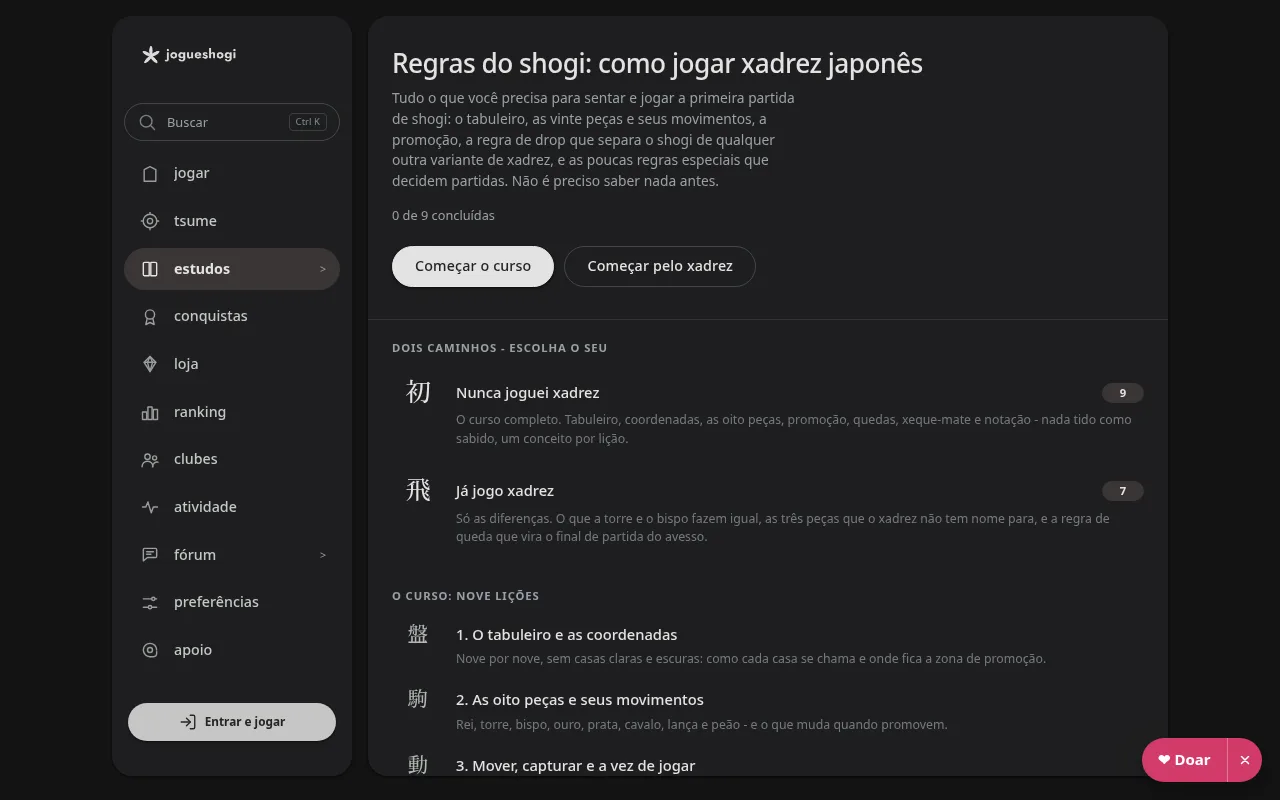Image resolution: width=1280 pixels, height=800 pixels.
Task: Click the Ctrl K shortcut badge
Action: point(308,122)
